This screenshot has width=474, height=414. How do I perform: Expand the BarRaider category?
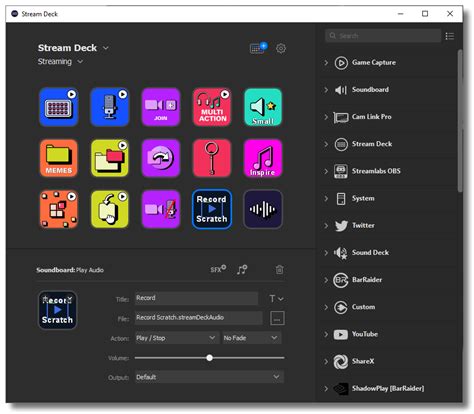point(326,280)
